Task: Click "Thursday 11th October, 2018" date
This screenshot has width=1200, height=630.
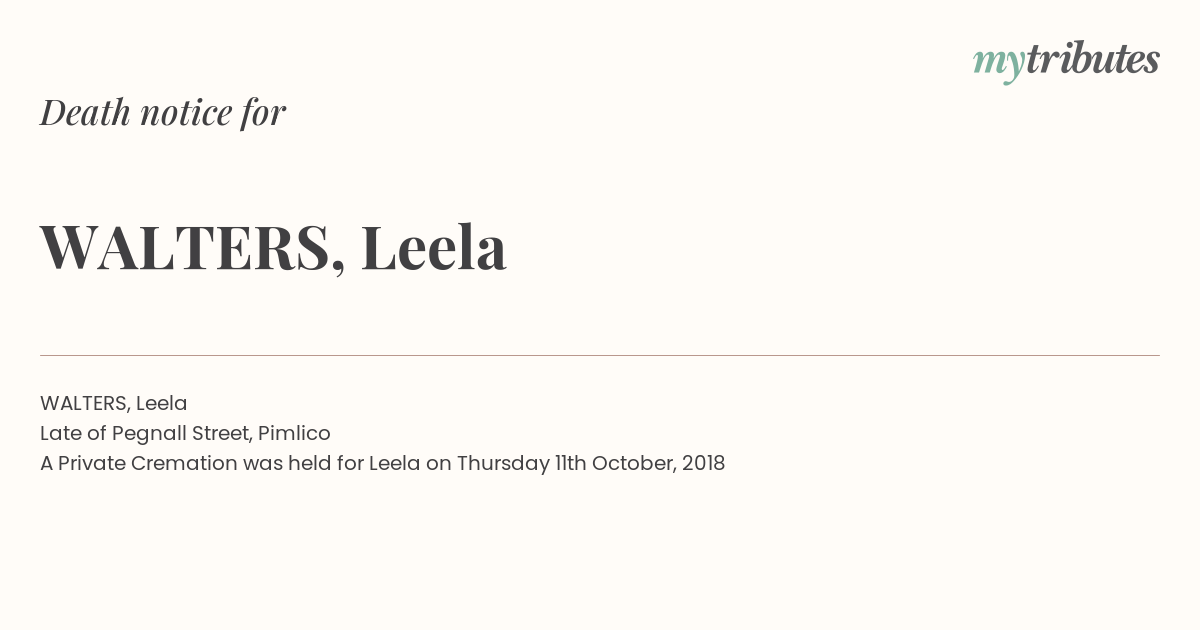Action: click(591, 463)
